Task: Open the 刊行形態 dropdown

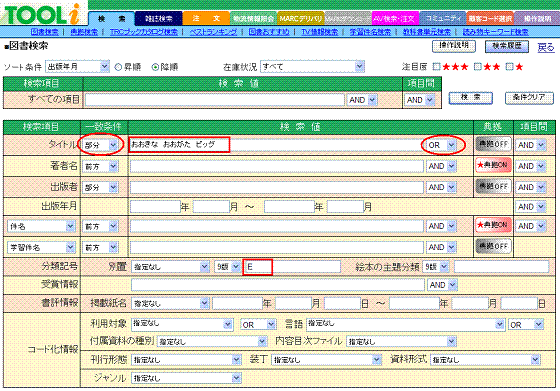Action: click(186, 360)
